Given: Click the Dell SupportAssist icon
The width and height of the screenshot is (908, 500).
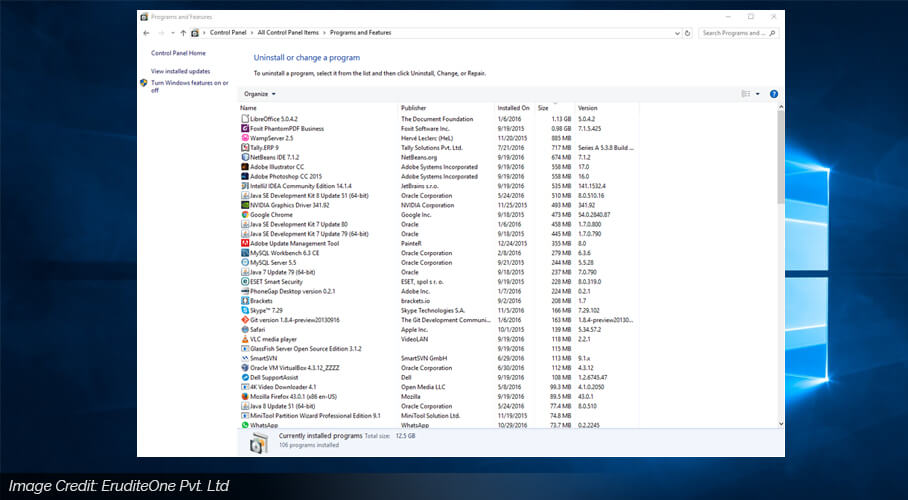Looking at the screenshot, I should [245, 377].
